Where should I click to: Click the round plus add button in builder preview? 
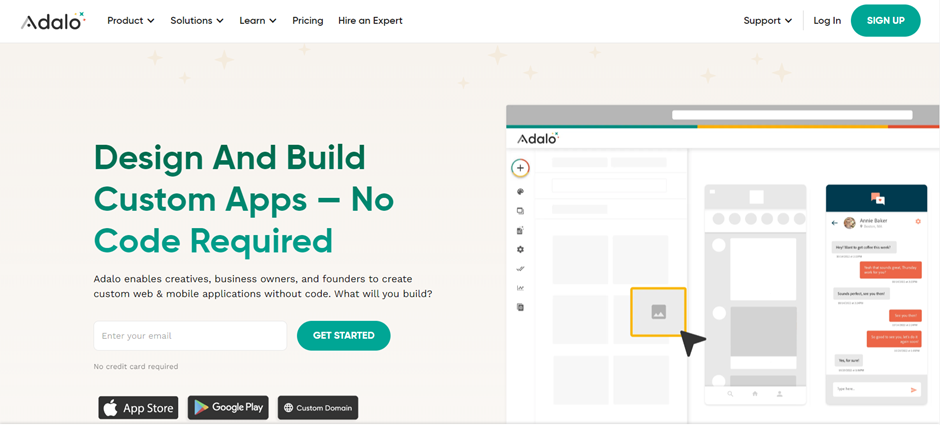click(x=520, y=168)
